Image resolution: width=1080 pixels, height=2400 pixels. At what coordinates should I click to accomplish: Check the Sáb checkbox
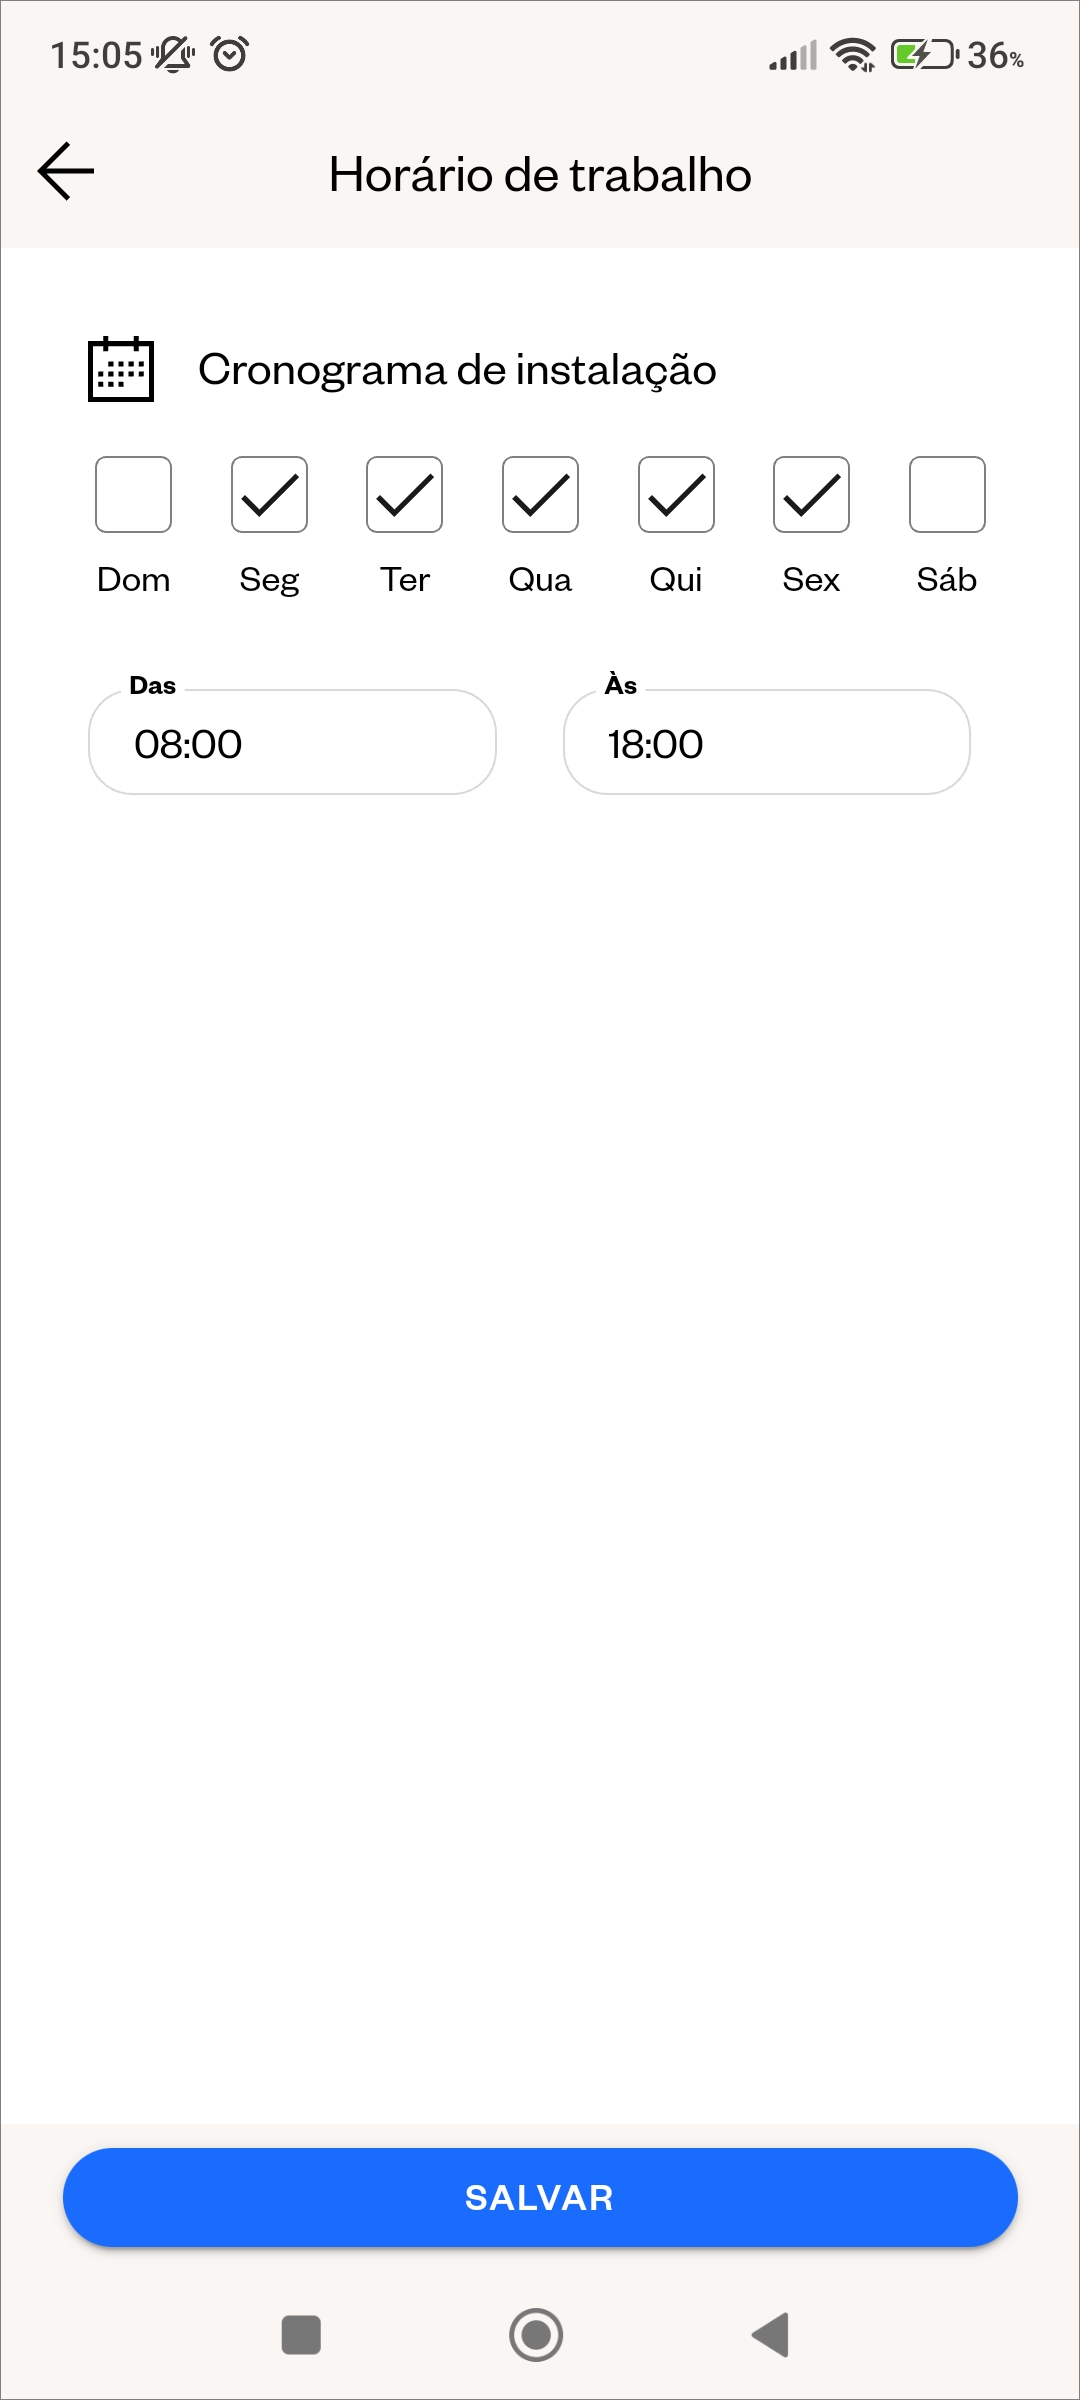point(947,494)
